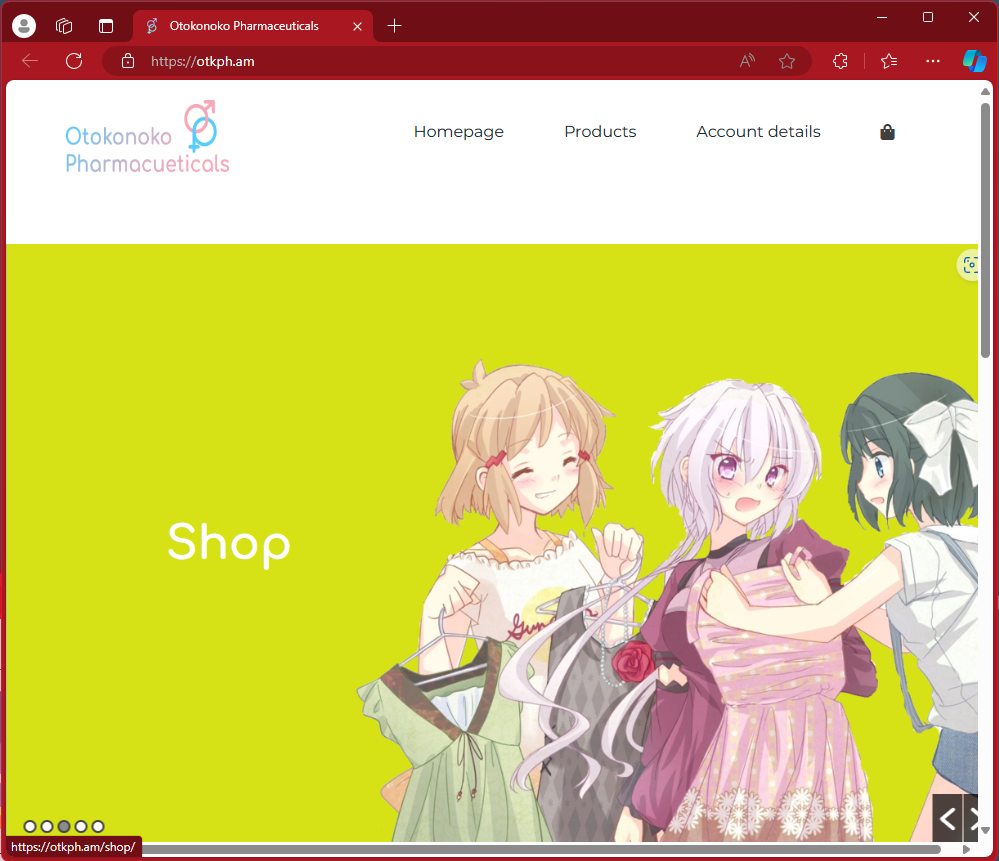The image size is (999, 861).
Task: Open the Favorites list icon
Action: (x=889, y=61)
